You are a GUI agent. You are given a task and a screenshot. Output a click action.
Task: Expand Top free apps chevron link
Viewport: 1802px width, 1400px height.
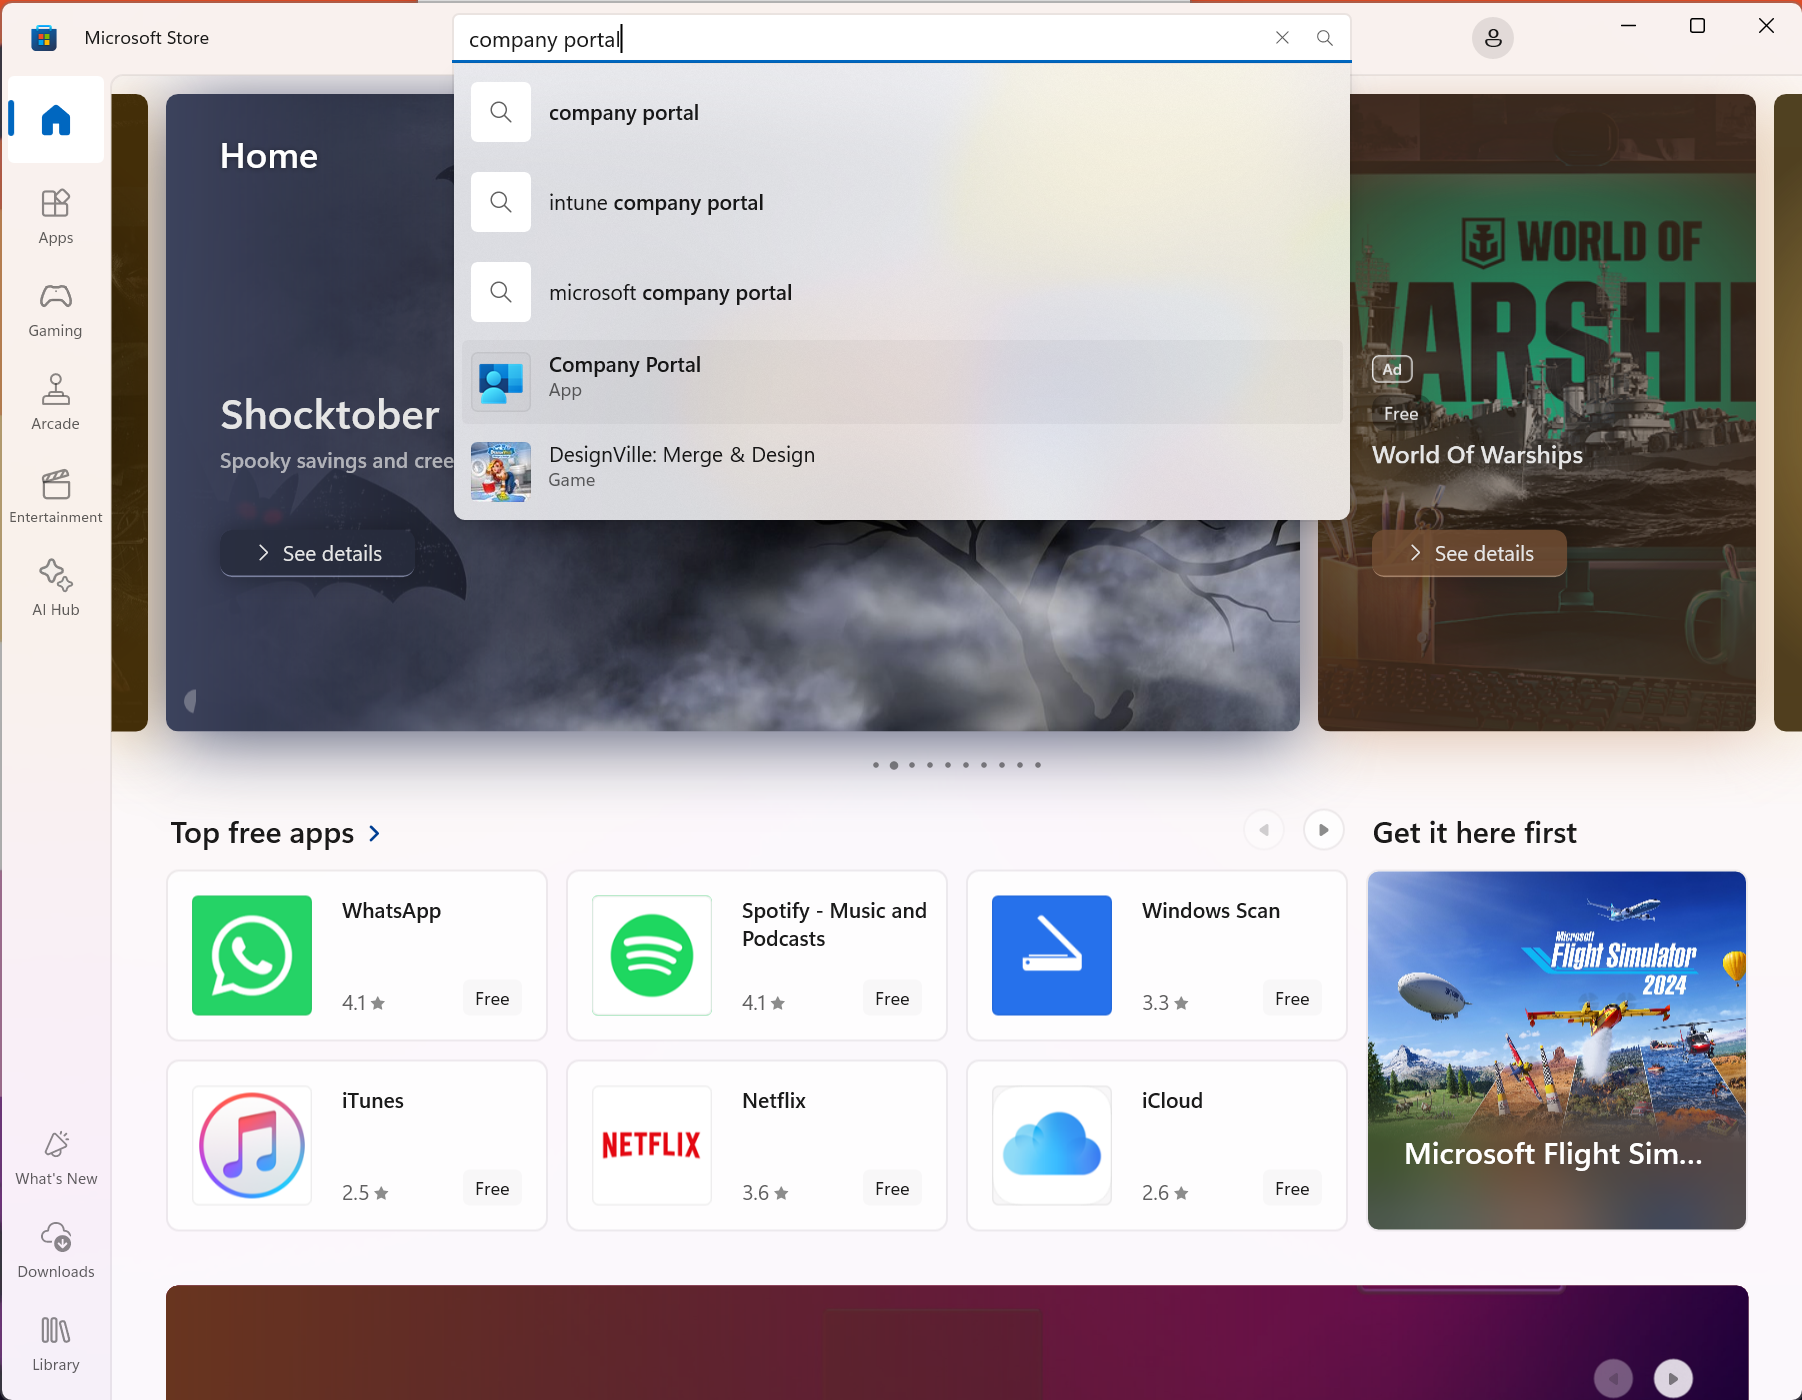374,833
